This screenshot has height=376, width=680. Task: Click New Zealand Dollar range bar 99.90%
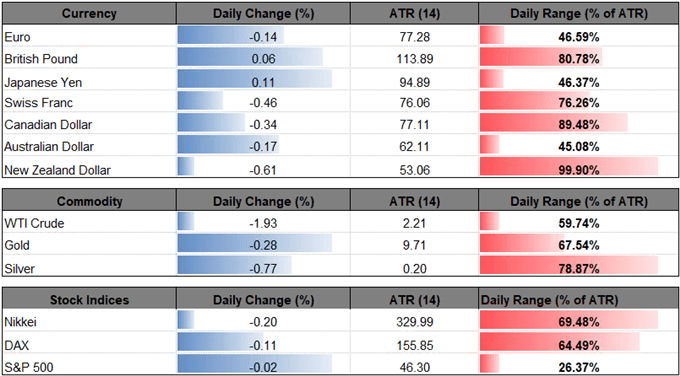coord(569,168)
